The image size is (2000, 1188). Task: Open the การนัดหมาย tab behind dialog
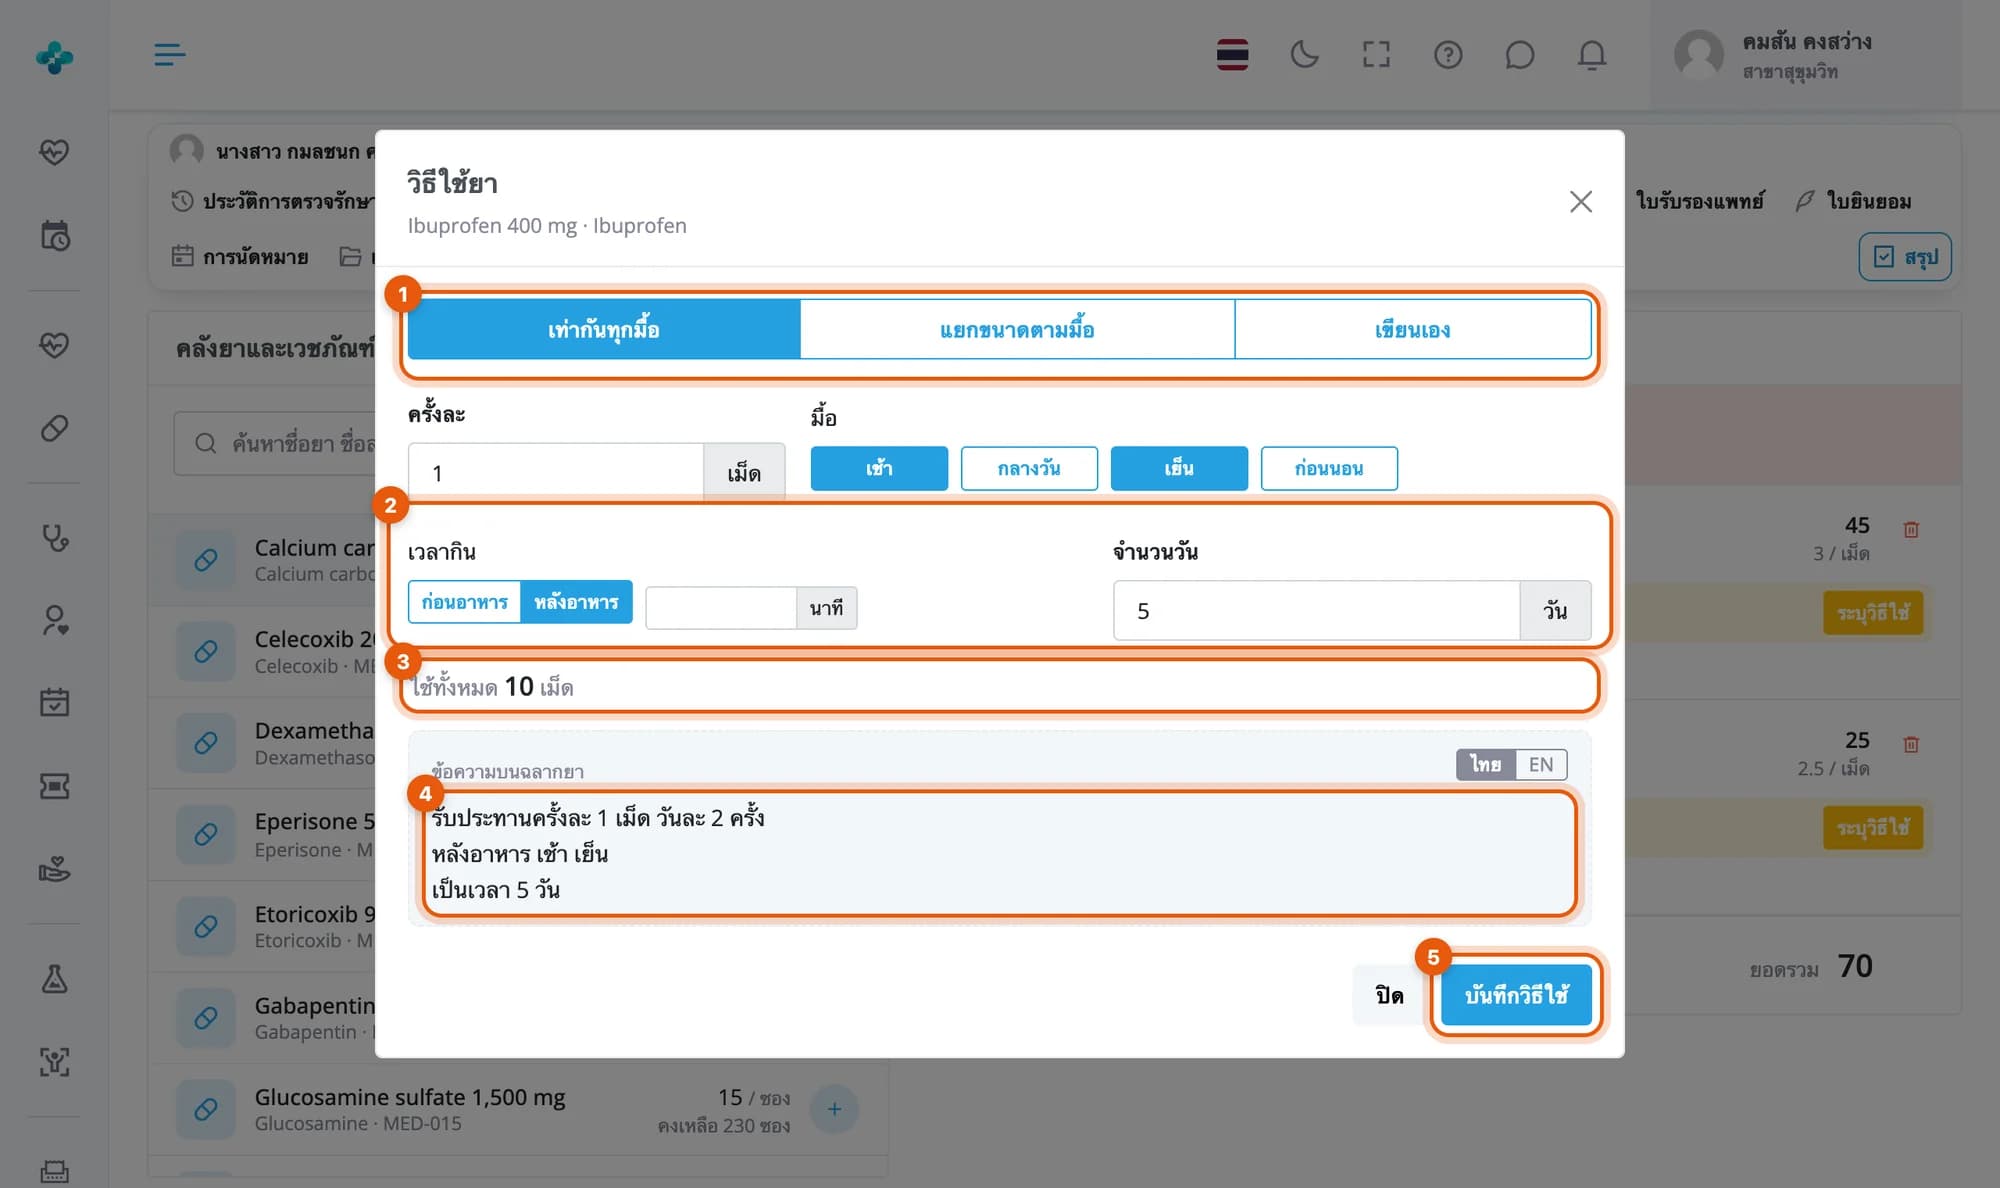[x=240, y=257]
